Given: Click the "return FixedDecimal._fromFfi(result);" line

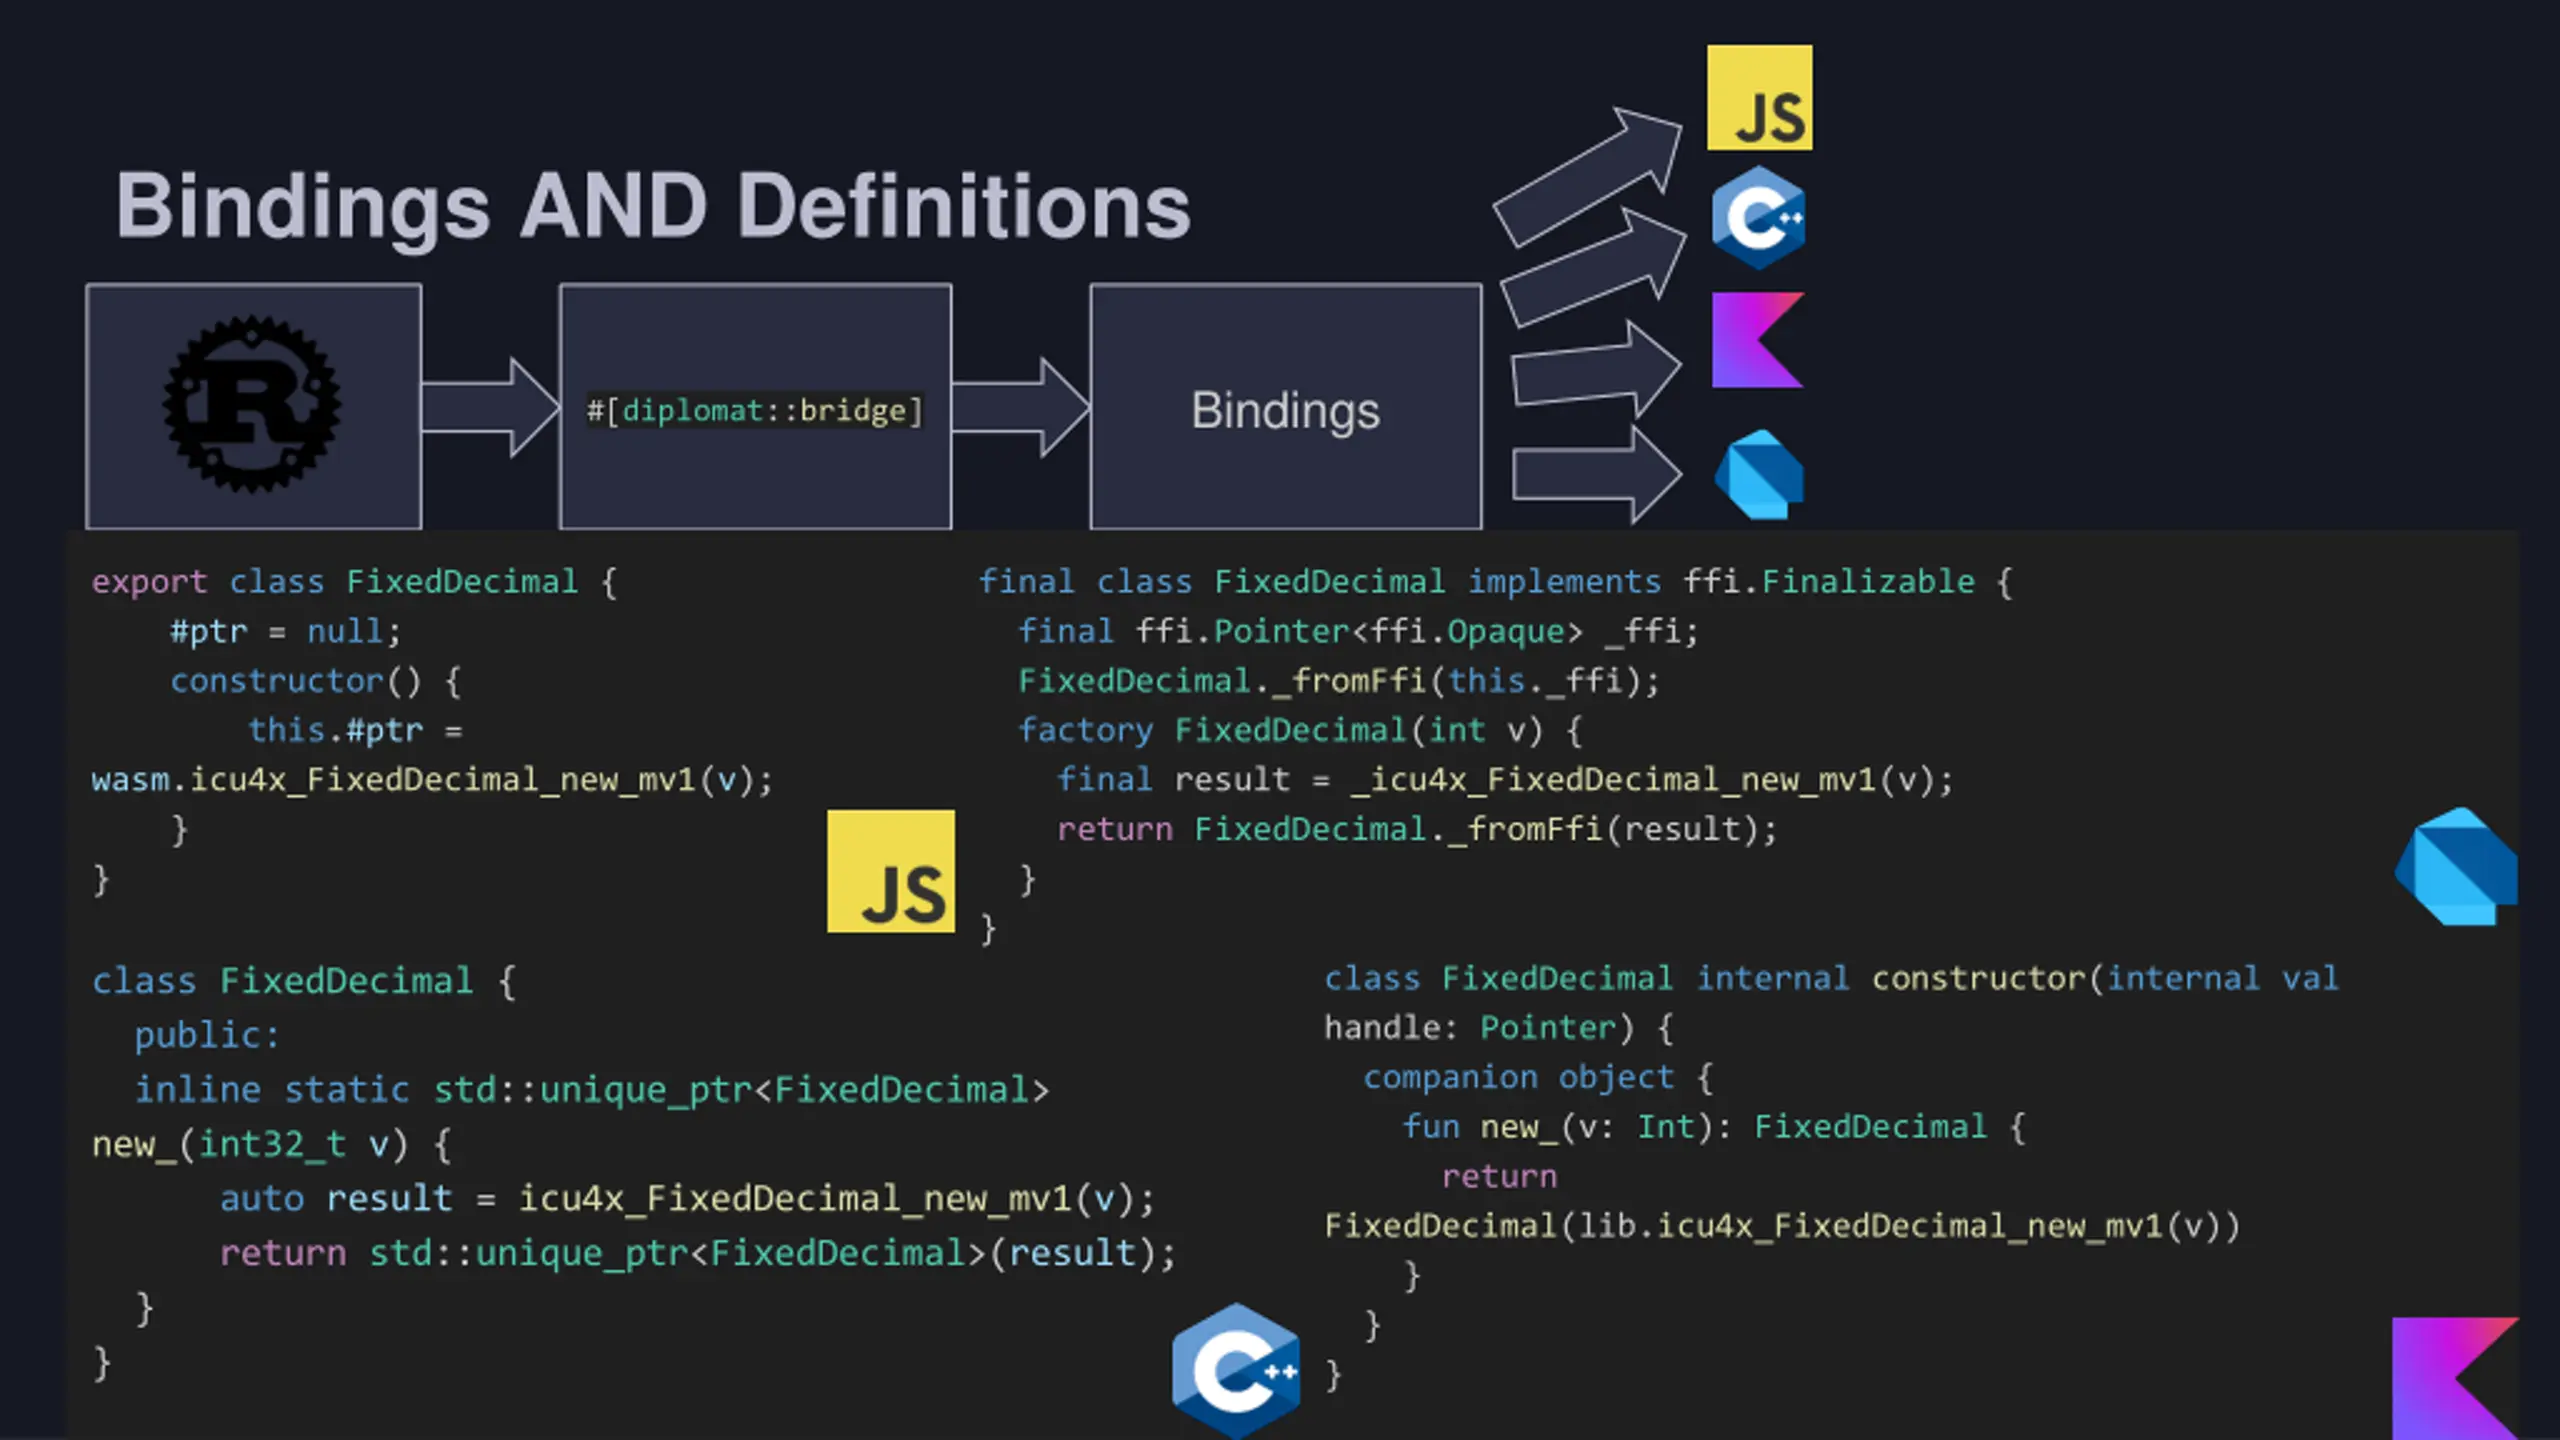Looking at the screenshot, I should [x=1417, y=829].
